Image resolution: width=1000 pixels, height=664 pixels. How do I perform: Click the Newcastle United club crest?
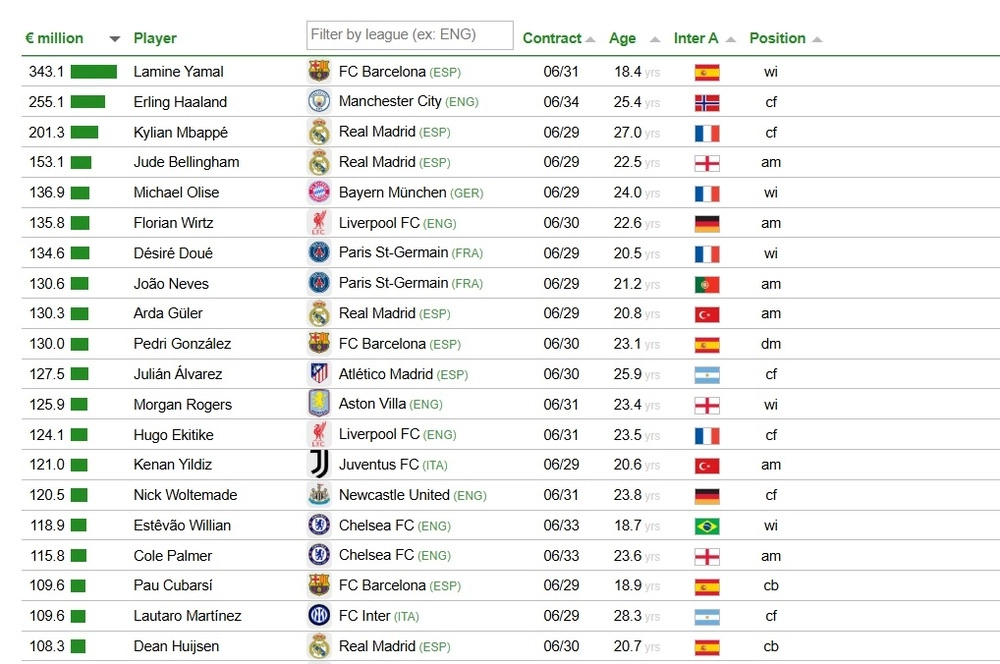point(319,495)
